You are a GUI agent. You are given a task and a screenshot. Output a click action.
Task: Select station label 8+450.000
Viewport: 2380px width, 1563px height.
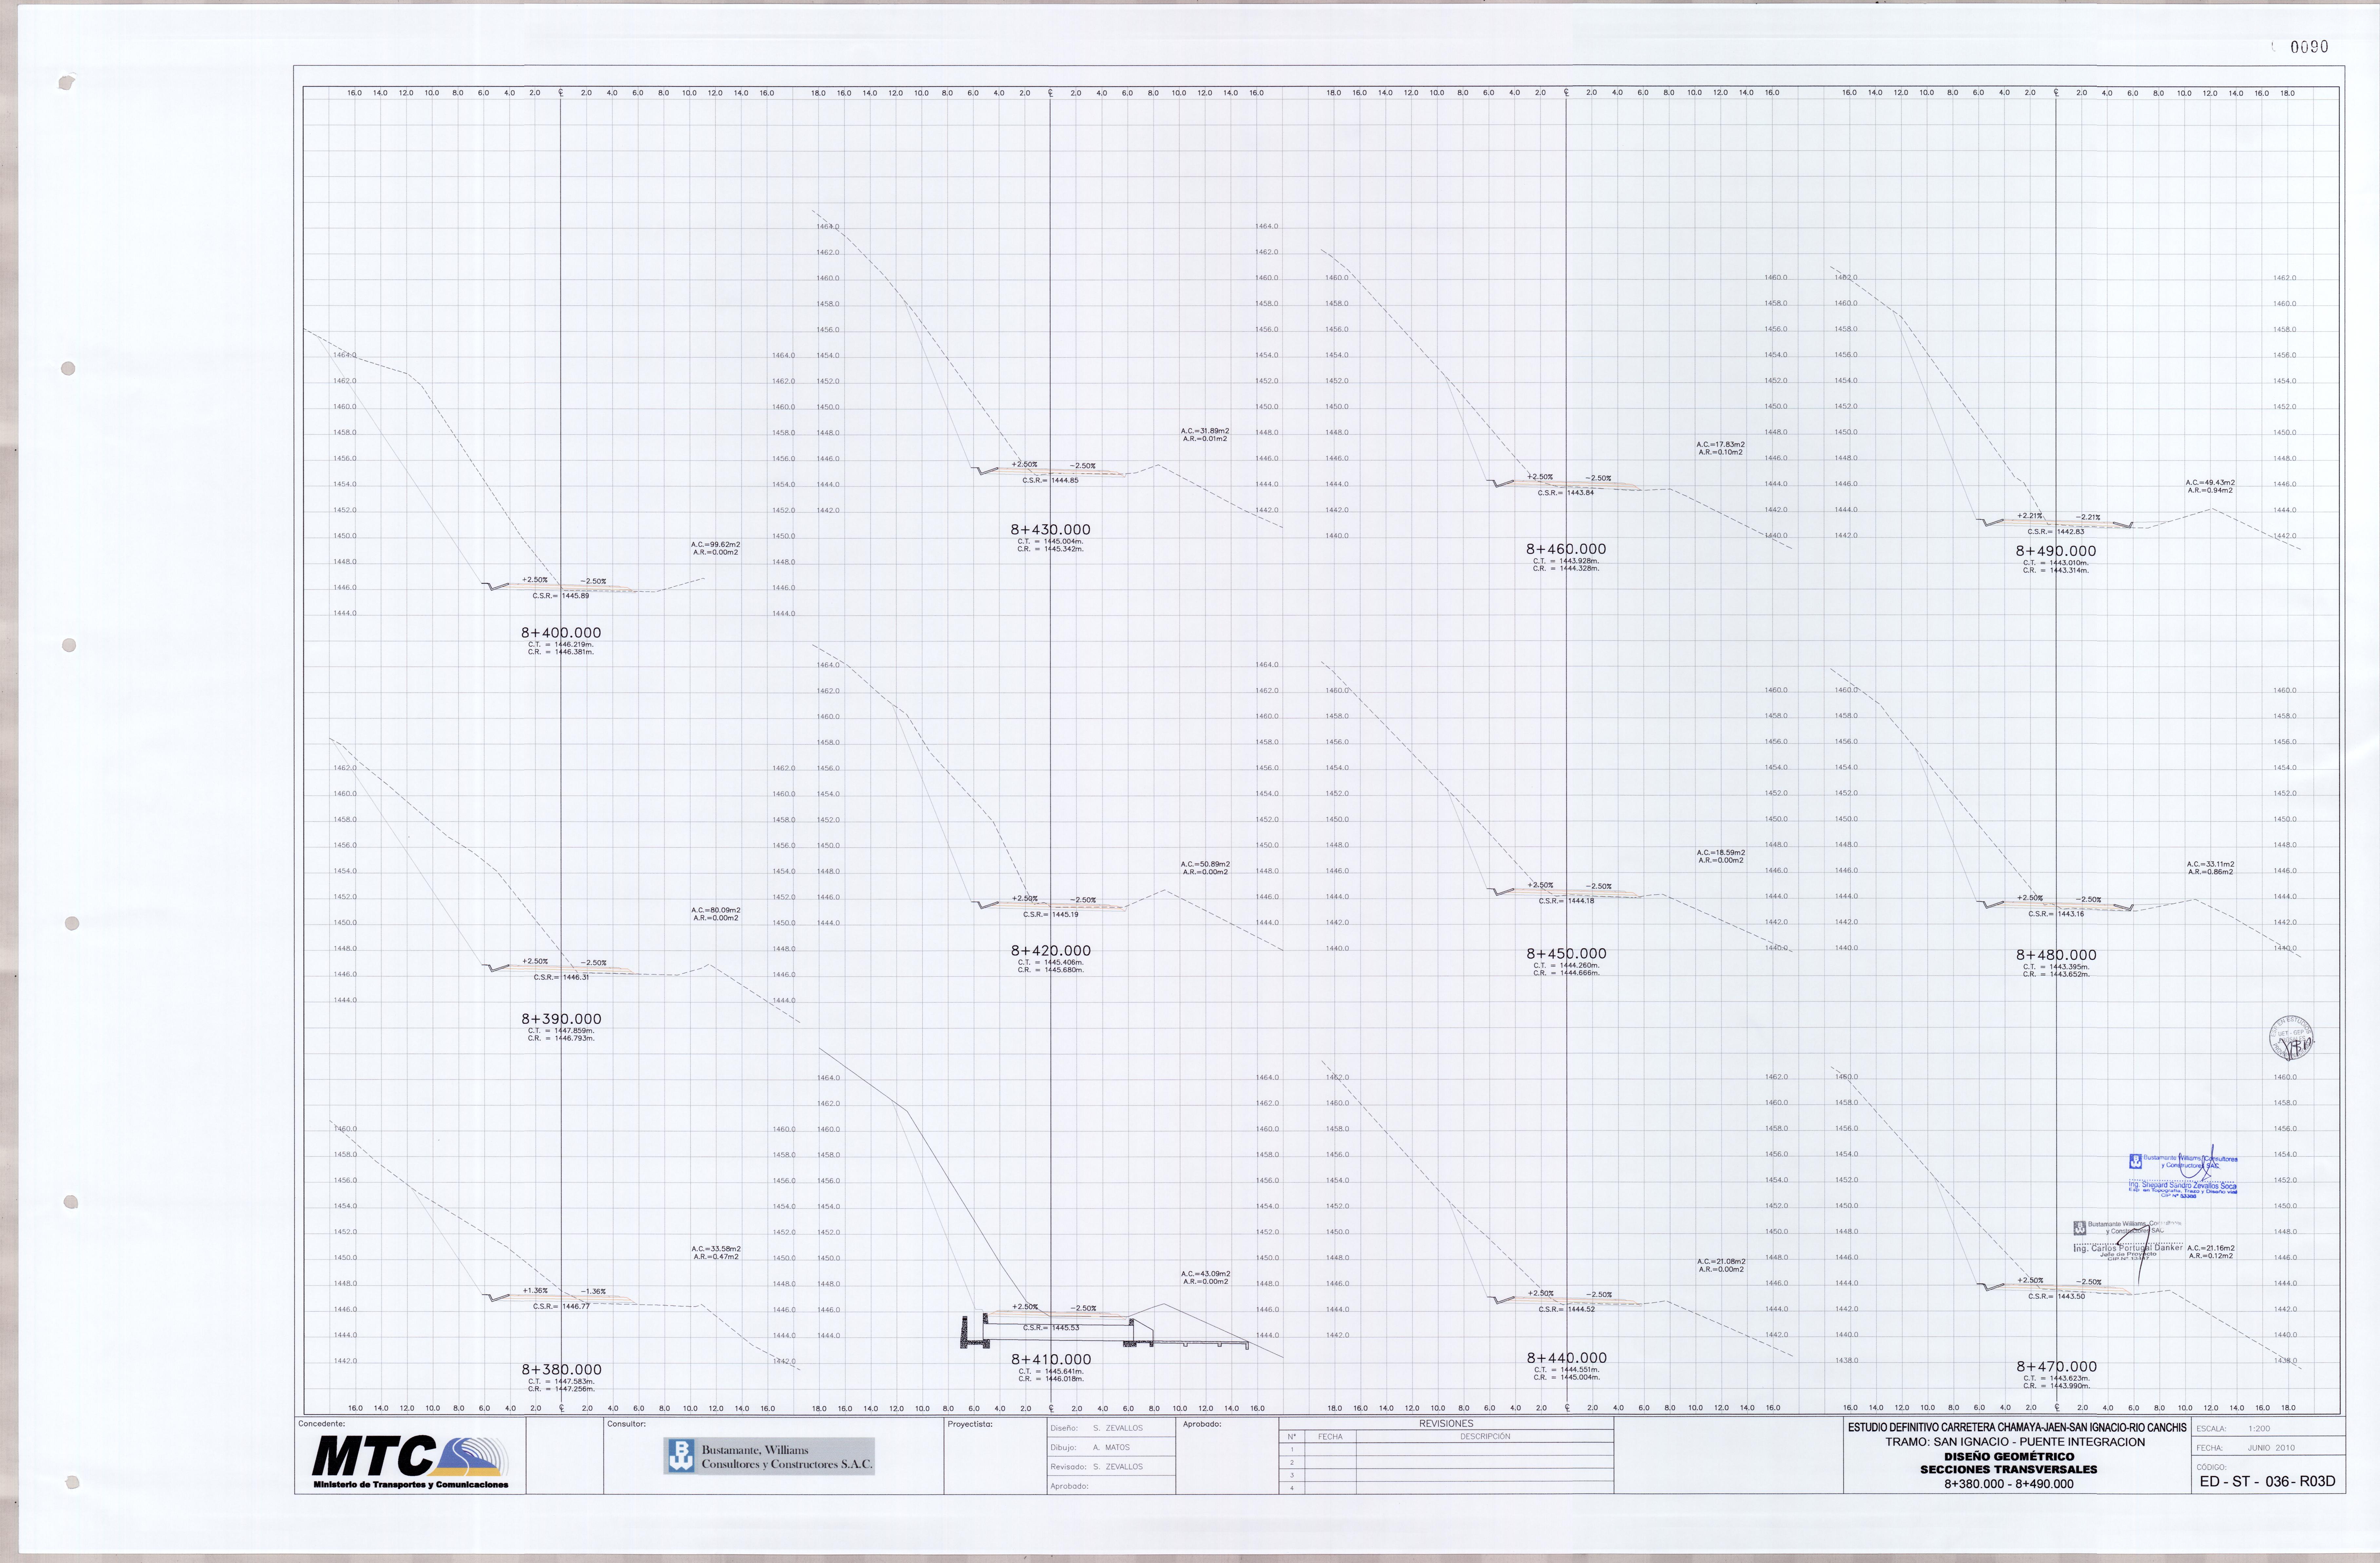click(1566, 954)
